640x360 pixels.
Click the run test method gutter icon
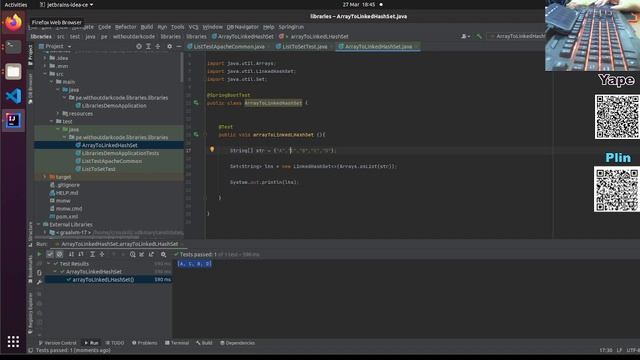196,134
